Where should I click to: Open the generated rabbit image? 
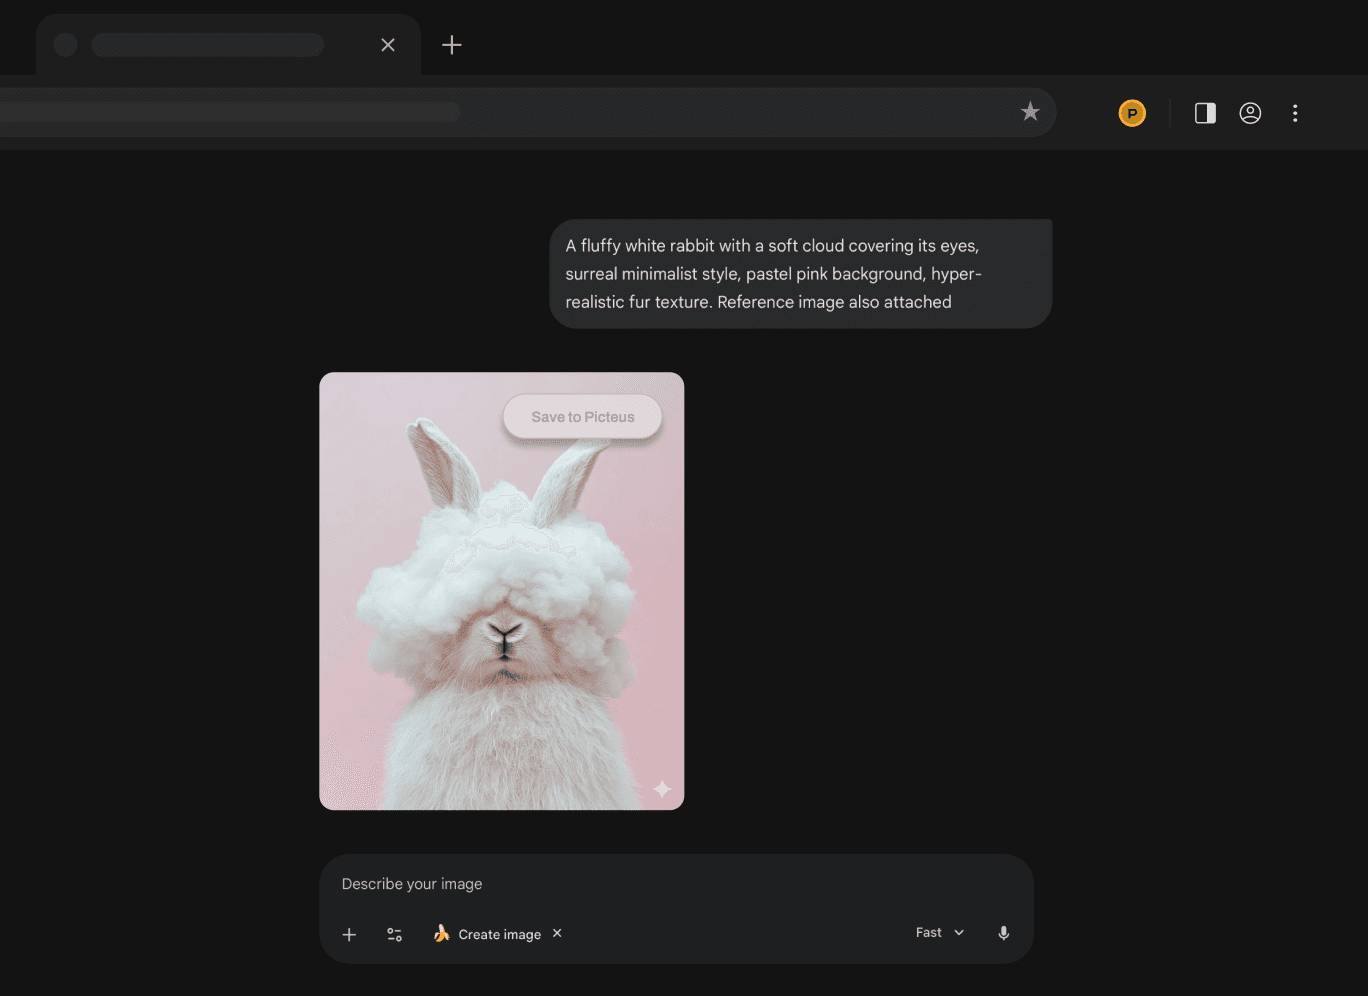pos(502,591)
